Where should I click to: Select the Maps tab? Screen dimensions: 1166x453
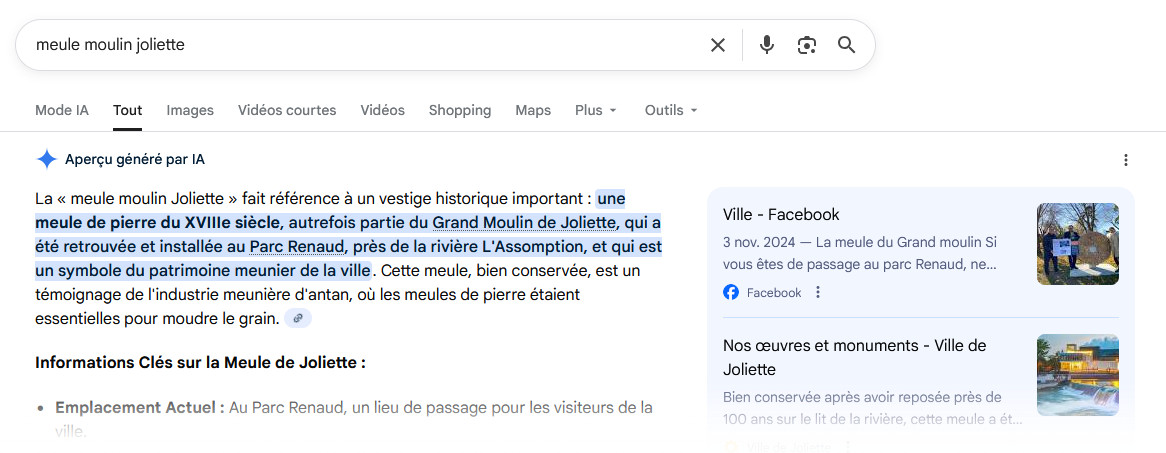[533, 110]
